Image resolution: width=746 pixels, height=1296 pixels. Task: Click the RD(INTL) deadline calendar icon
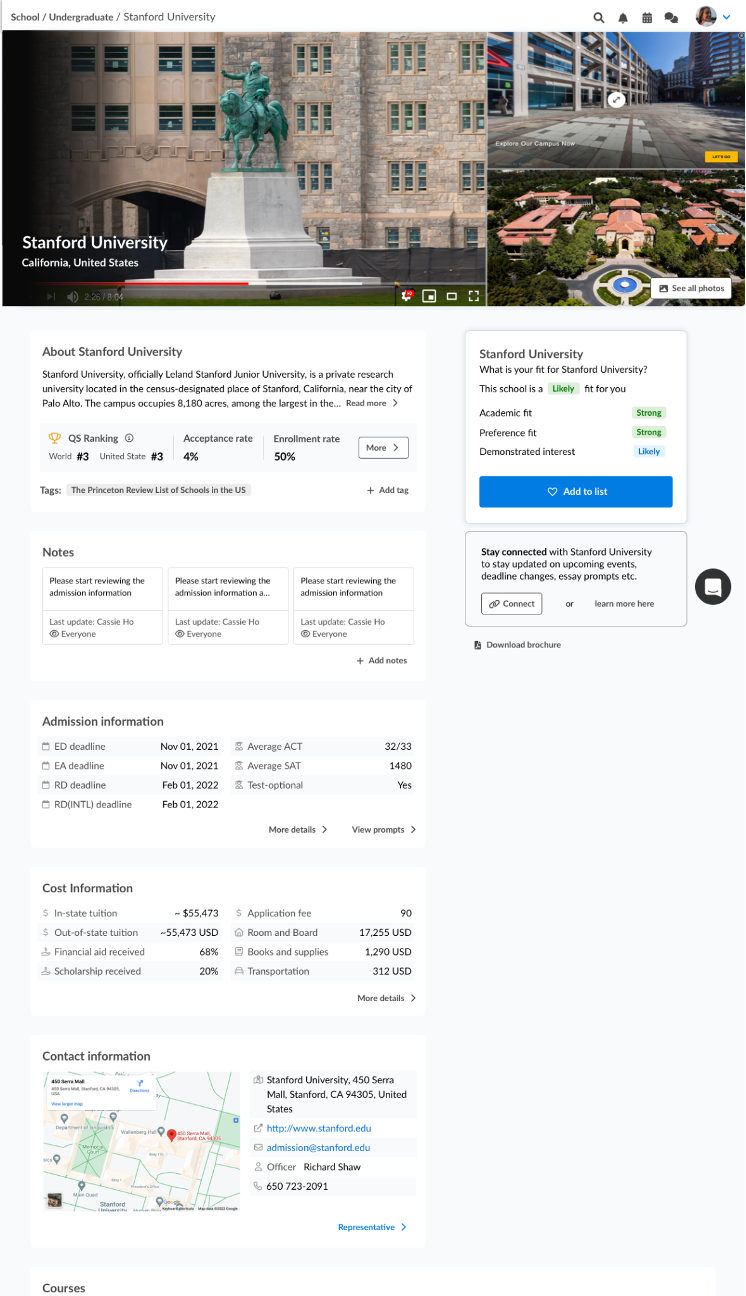click(x=45, y=804)
